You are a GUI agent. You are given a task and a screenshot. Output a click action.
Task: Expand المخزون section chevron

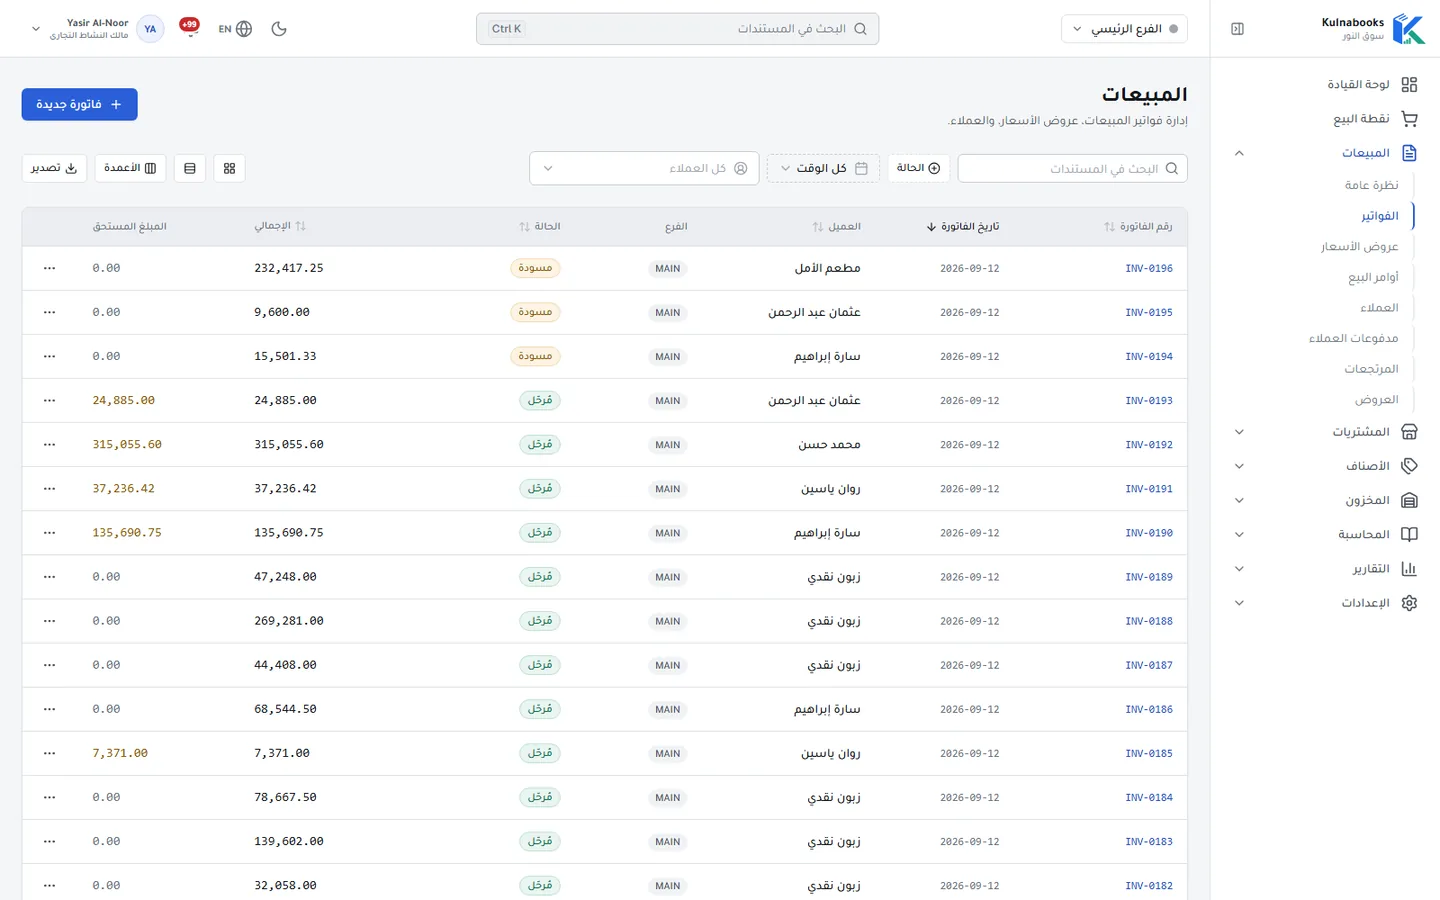[x=1239, y=500]
